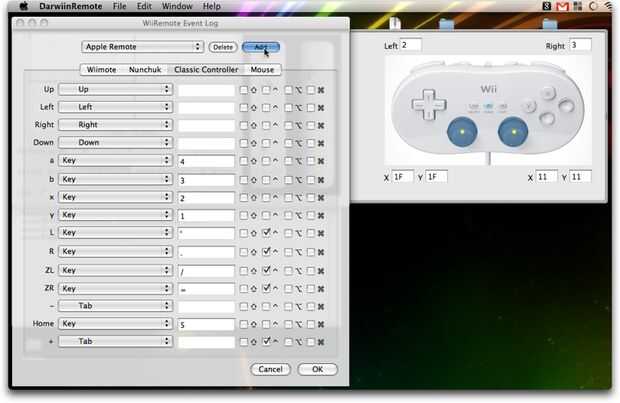Click the key field for 'y' containing 1
The height and width of the screenshot is (403, 620).
click(206, 216)
